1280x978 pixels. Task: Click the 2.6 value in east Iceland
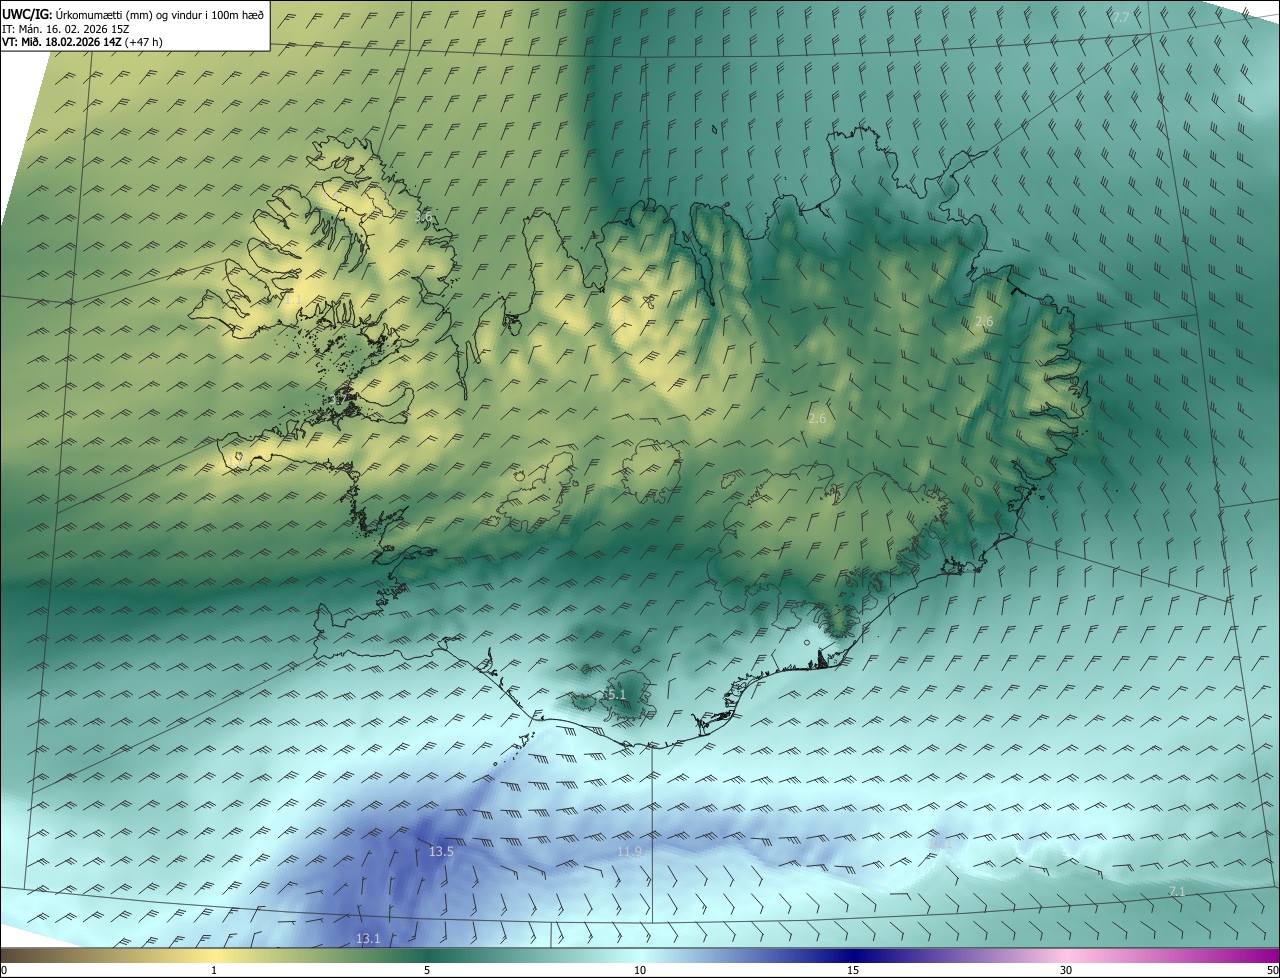click(x=984, y=321)
